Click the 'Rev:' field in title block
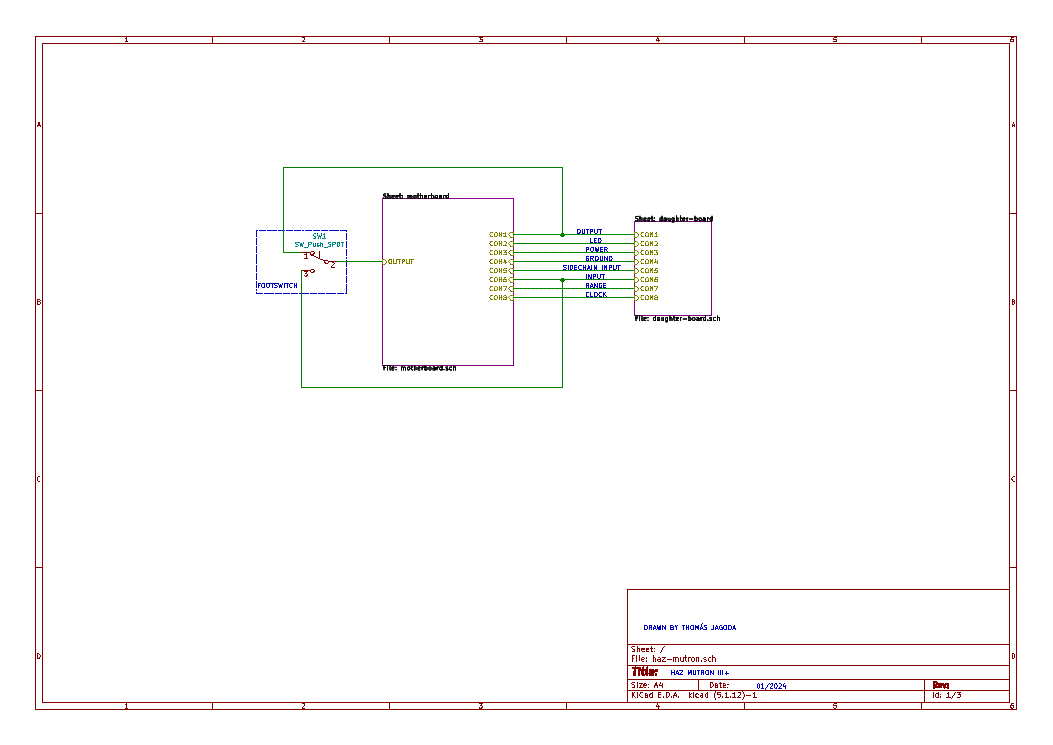The width and height of the screenshot is (1053, 745). (941, 685)
